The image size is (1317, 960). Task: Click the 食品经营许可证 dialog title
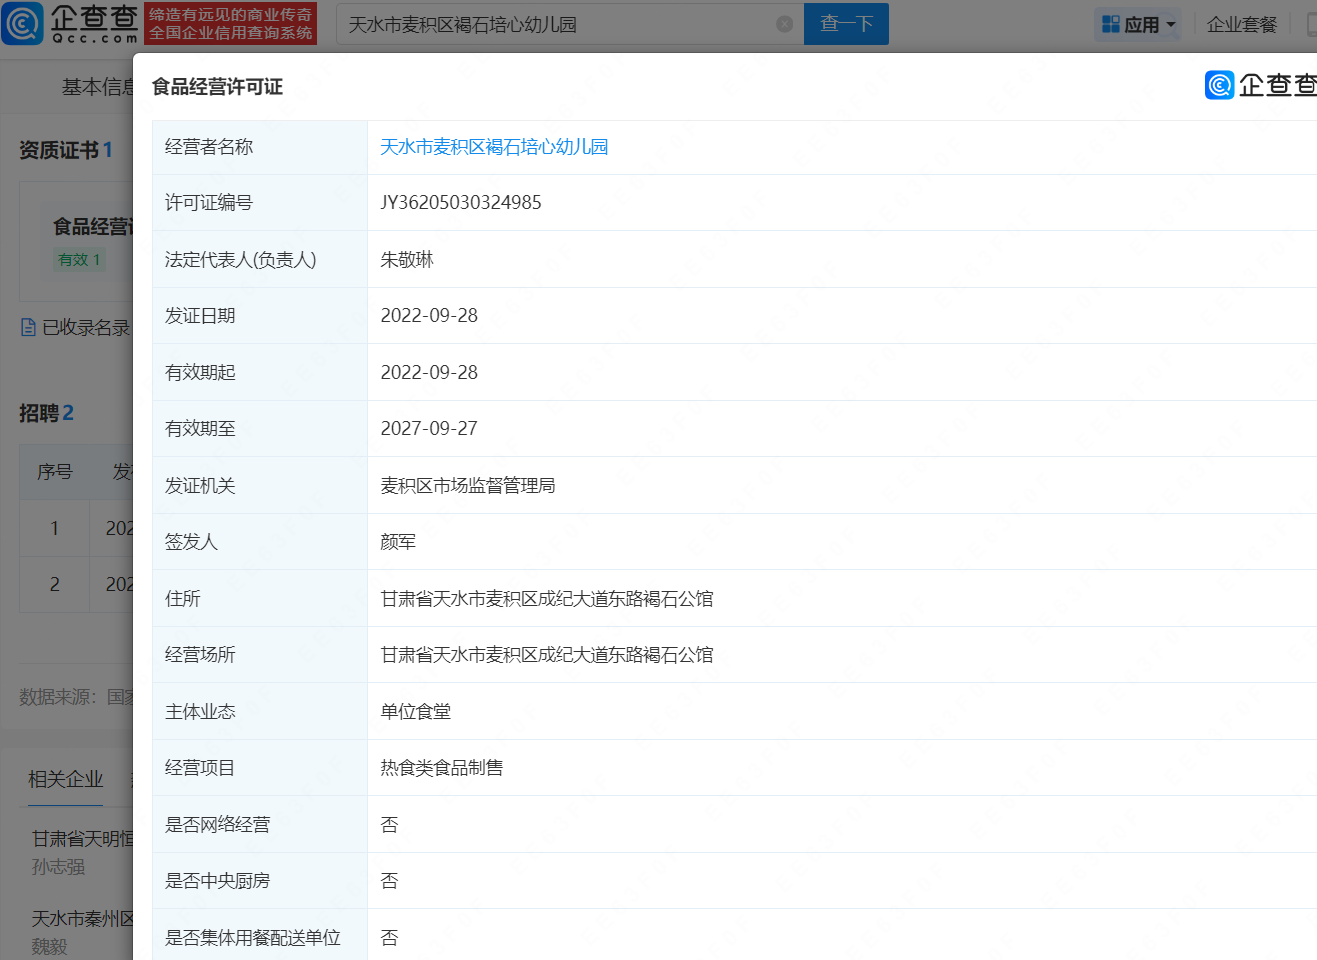coord(217,87)
